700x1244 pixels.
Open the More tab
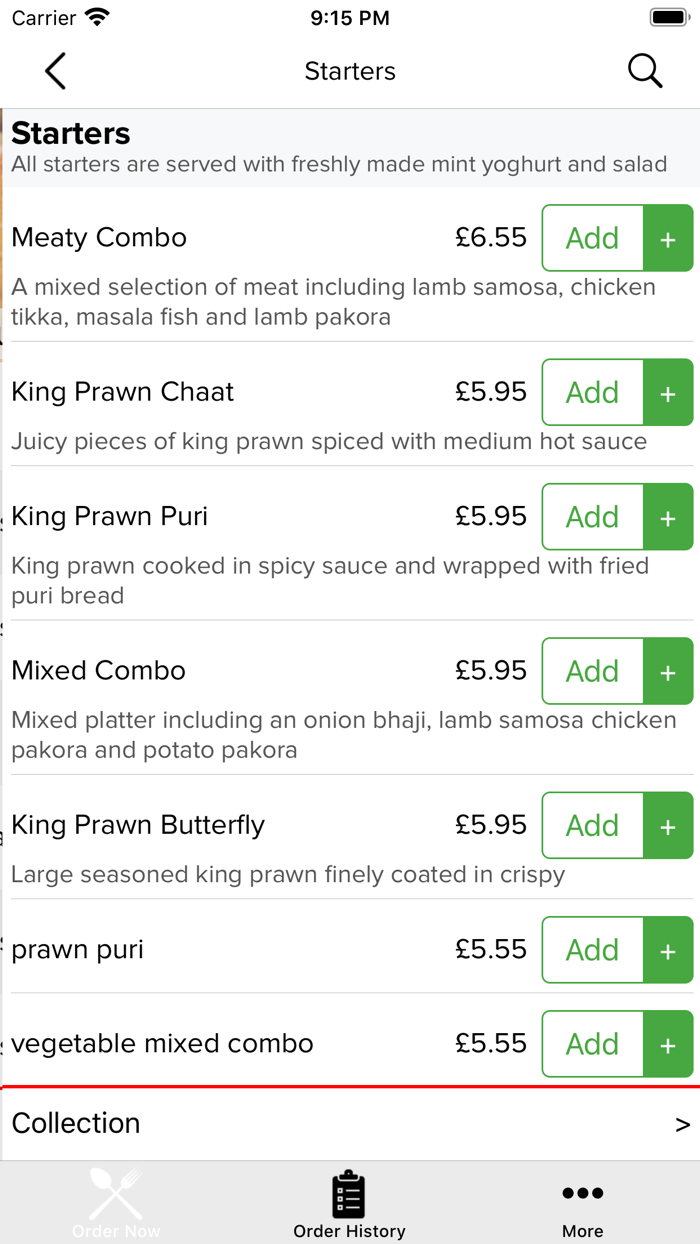click(x=582, y=1203)
